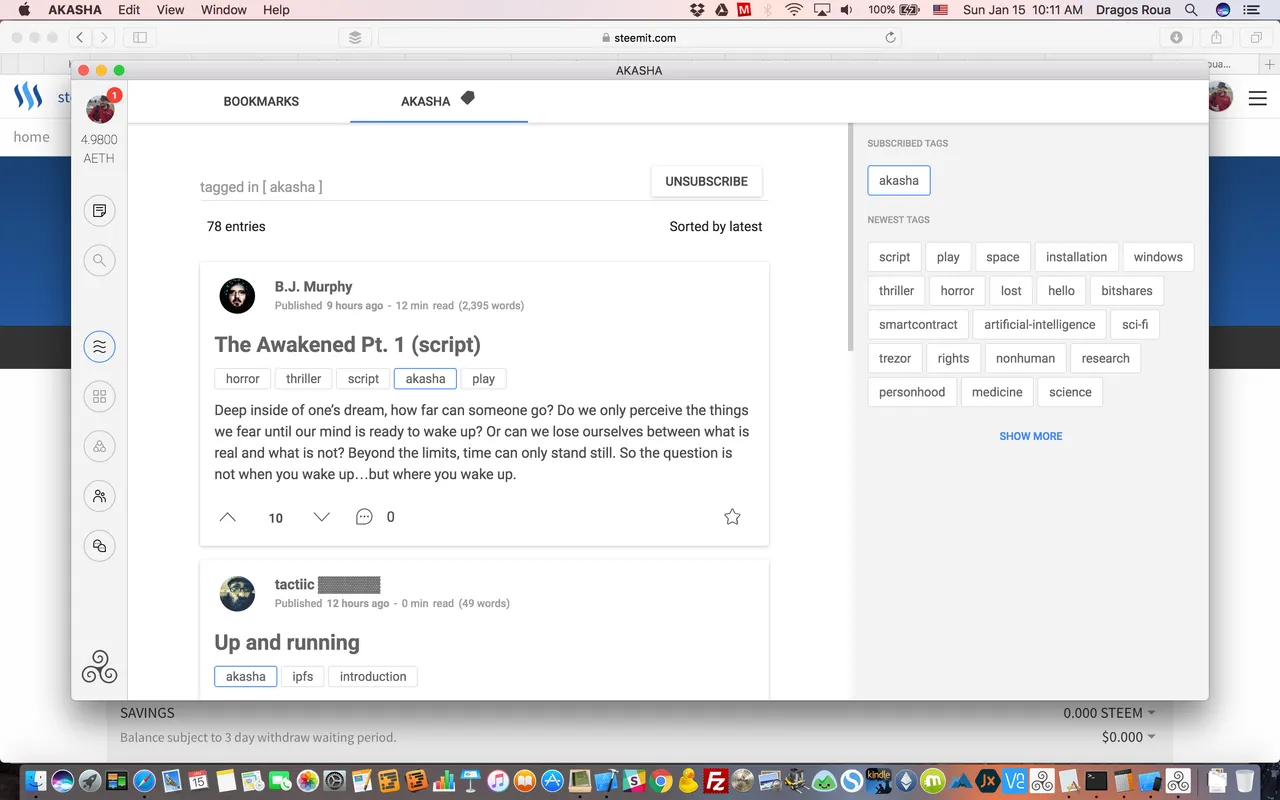Screen dimensions: 1280x800
Task: Click SHOW MORE tags link
Action: (x=1031, y=436)
